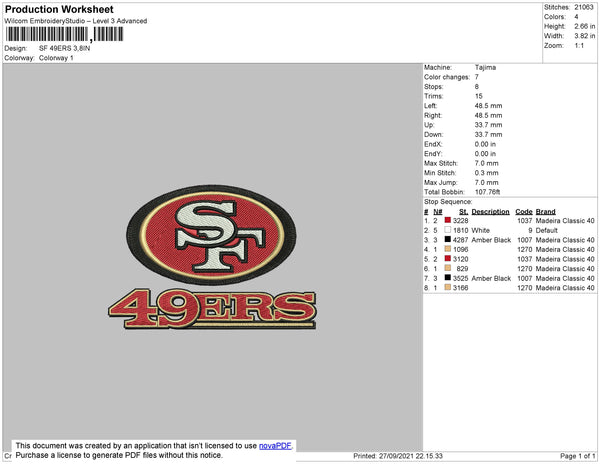The height and width of the screenshot is (464, 600).
Task: Click the Max Stitch value 7.0 mm
Action: coord(487,163)
